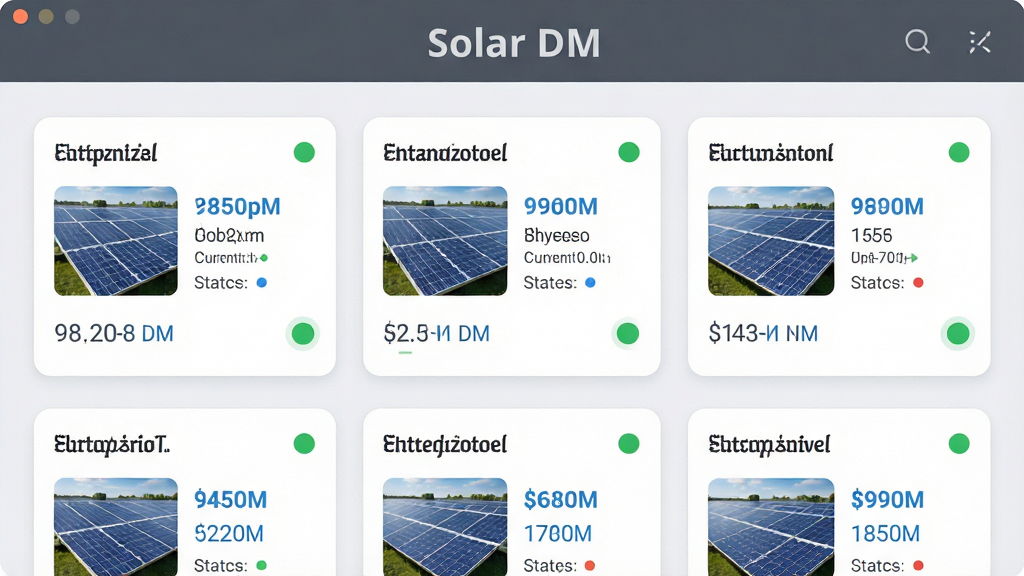The width and height of the screenshot is (1024, 576).
Task: Select the Ehttedizotoel card title
Action: tap(445, 445)
